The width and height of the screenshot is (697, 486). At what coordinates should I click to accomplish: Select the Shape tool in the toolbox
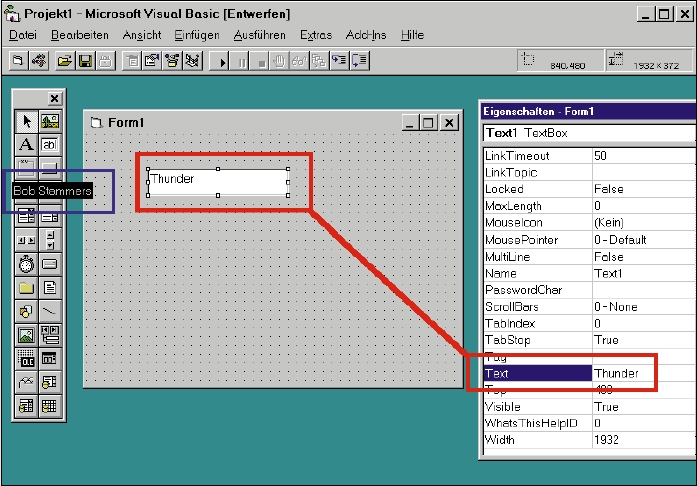[26, 311]
